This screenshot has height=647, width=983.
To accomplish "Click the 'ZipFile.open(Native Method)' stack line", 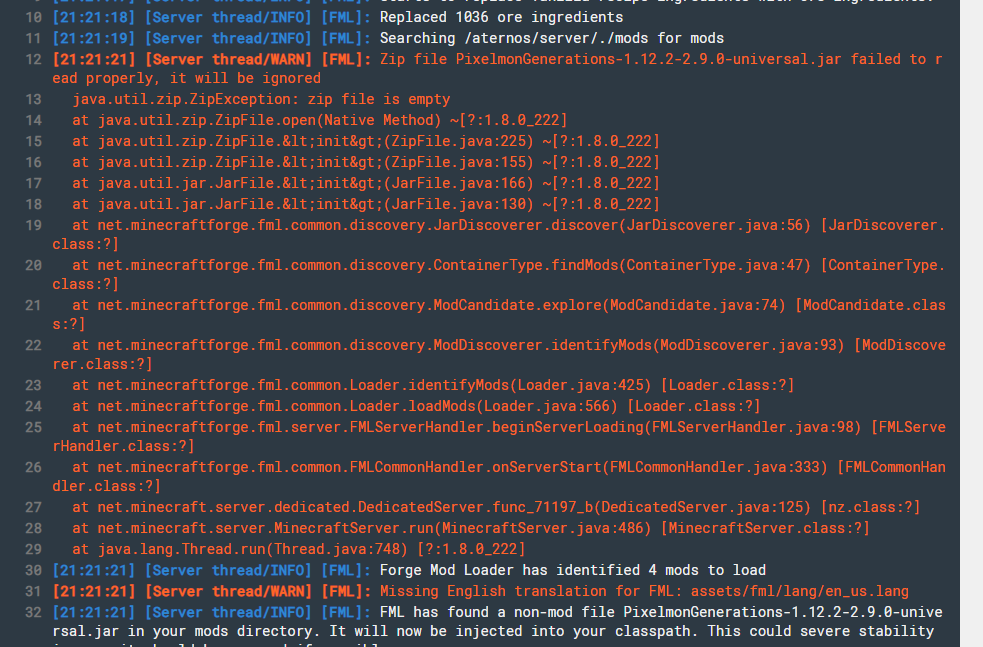I will (320, 120).
